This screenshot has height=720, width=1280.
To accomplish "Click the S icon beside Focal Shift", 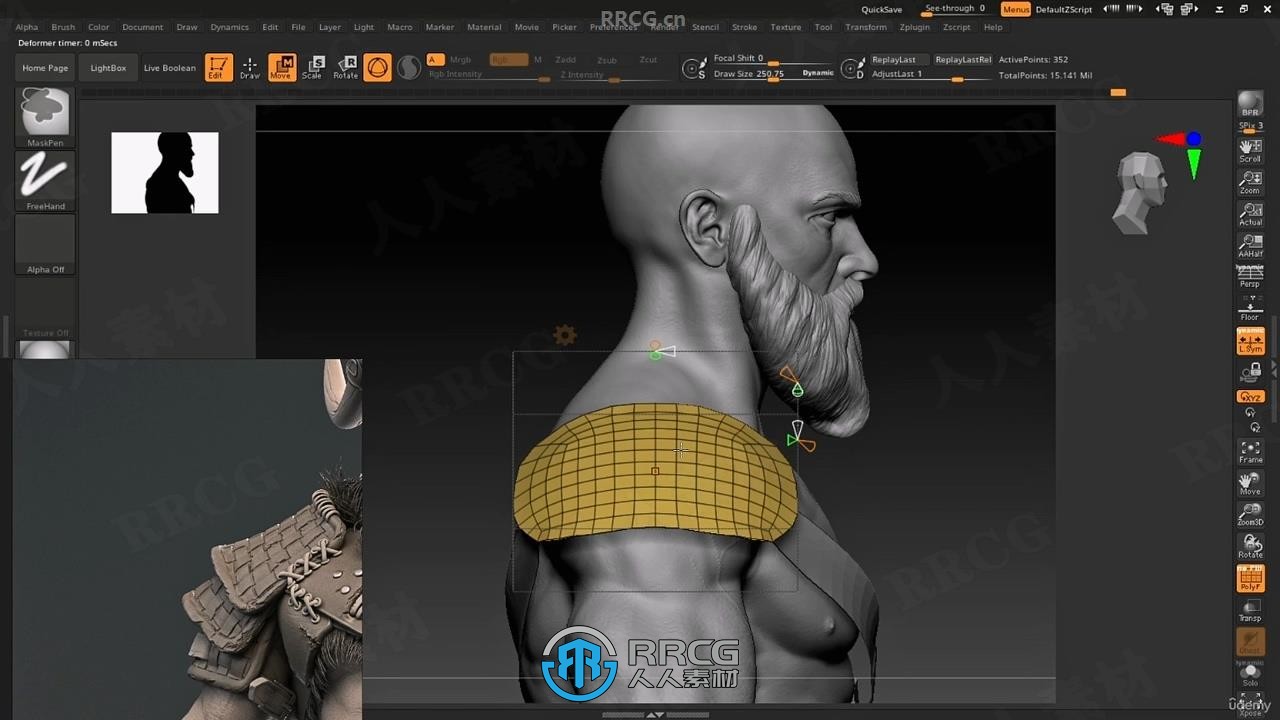I will [693, 68].
